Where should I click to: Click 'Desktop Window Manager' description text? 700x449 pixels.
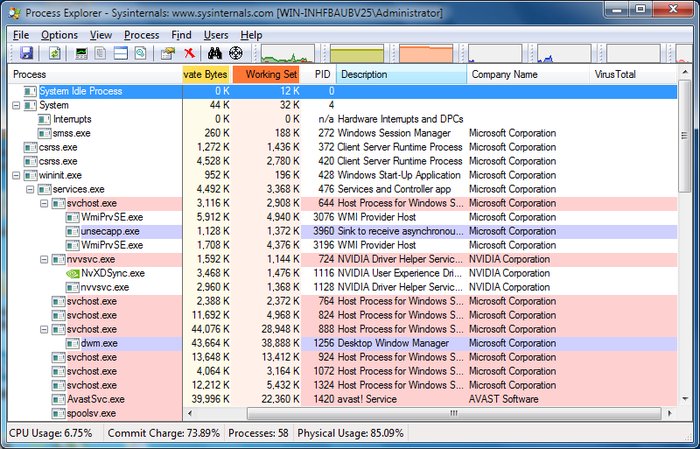click(393, 343)
